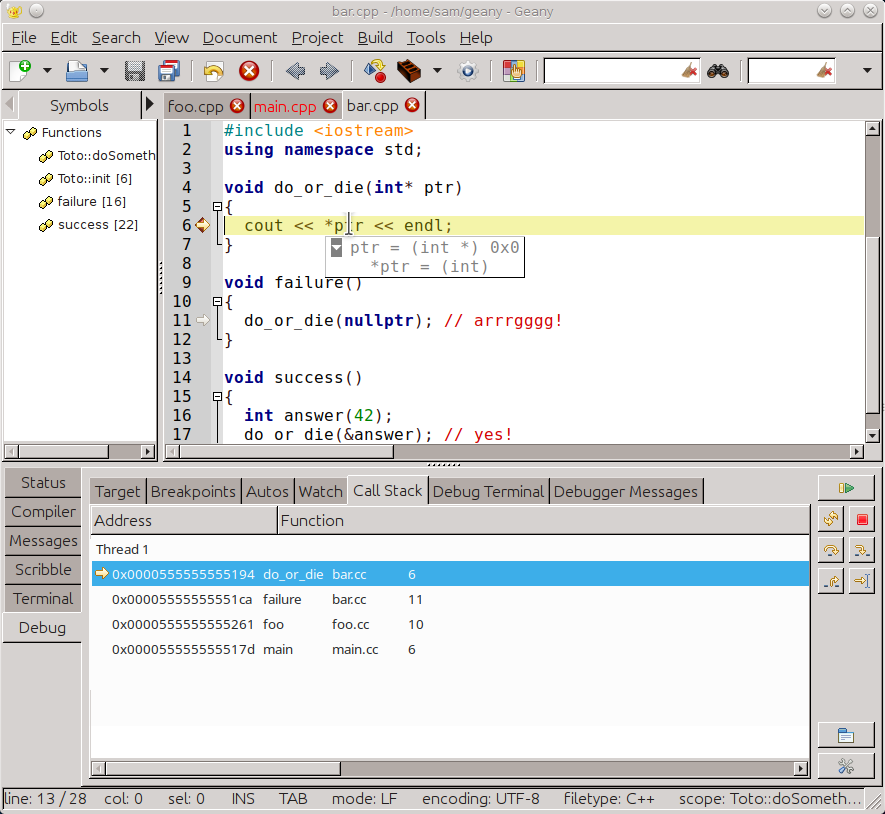This screenshot has width=885, height=814.
Task: Click the save all files icon
Action: (x=169, y=71)
